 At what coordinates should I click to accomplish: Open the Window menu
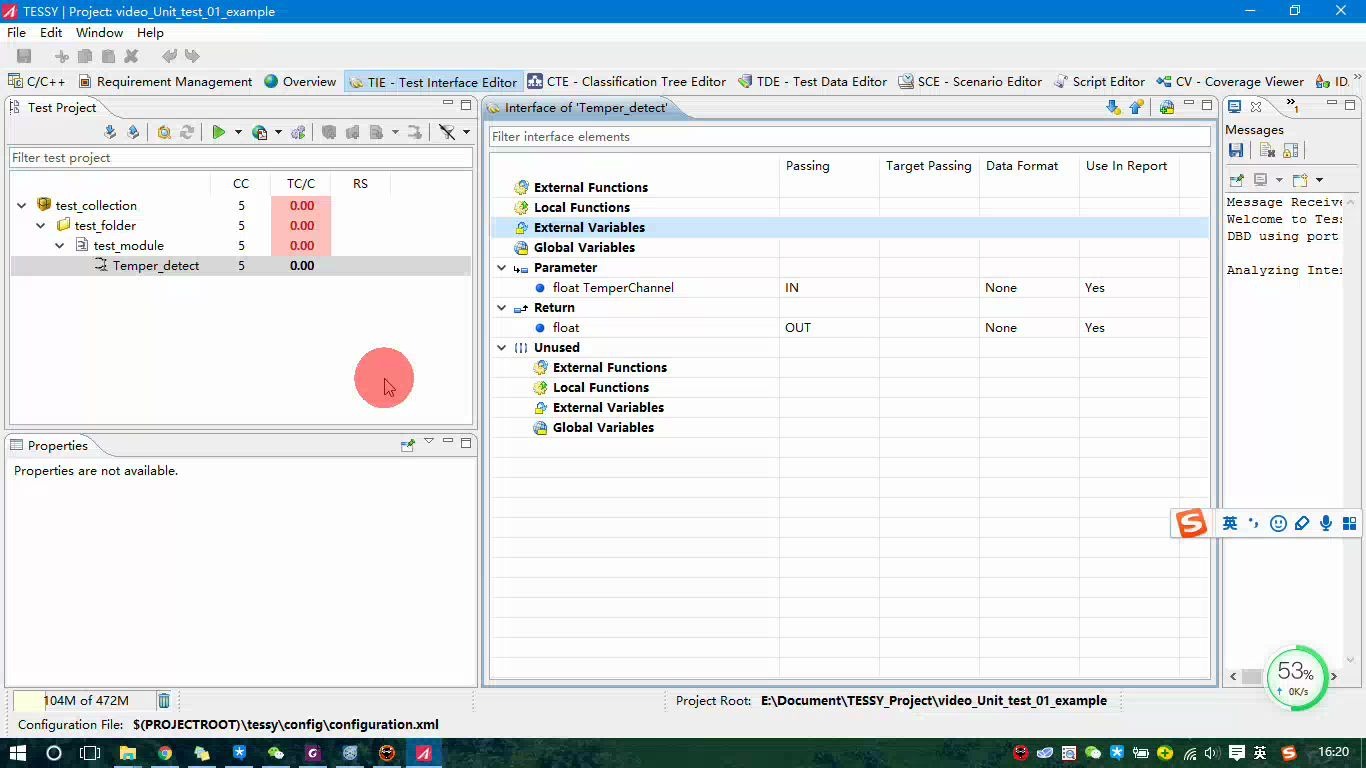coord(100,33)
